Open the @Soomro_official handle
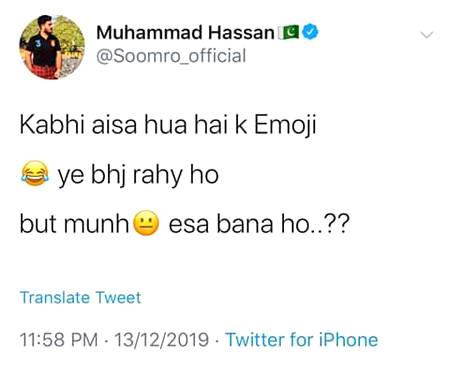450x367 pixels. (171, 56)
